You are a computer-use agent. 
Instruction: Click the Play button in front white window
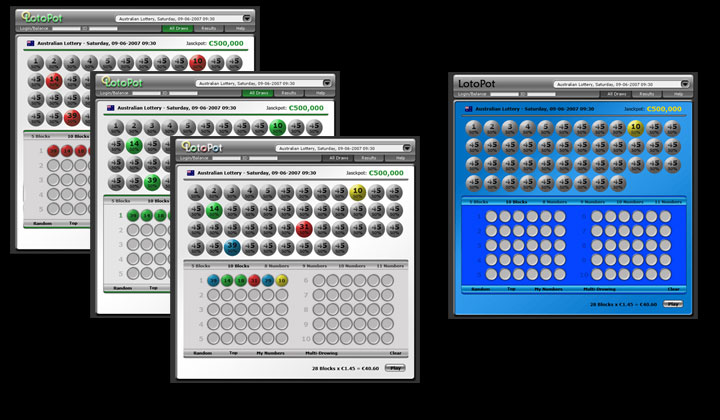coord(395,368)
